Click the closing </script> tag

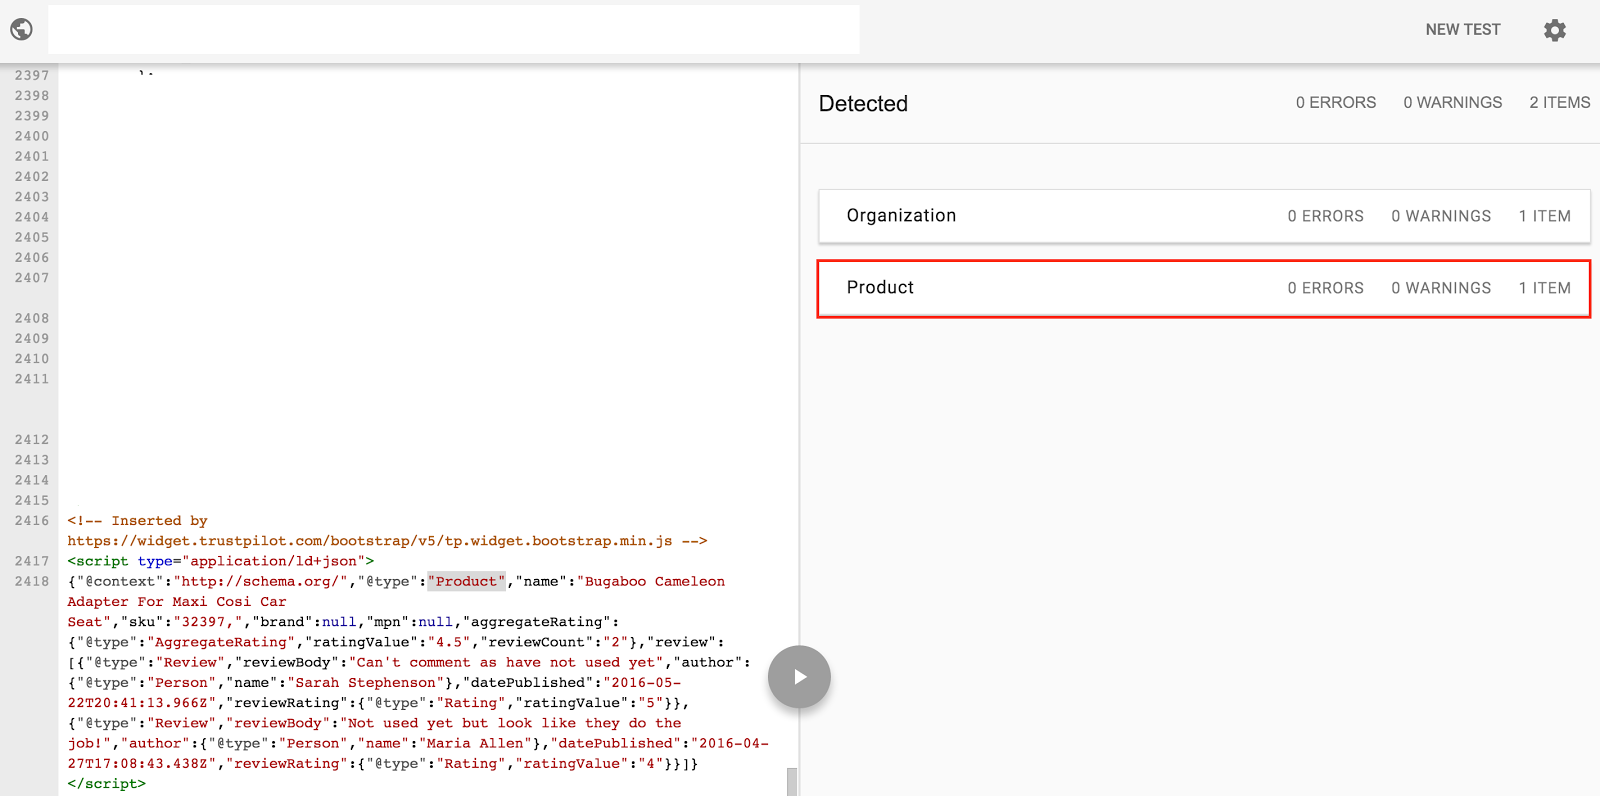tap(106, 784)
